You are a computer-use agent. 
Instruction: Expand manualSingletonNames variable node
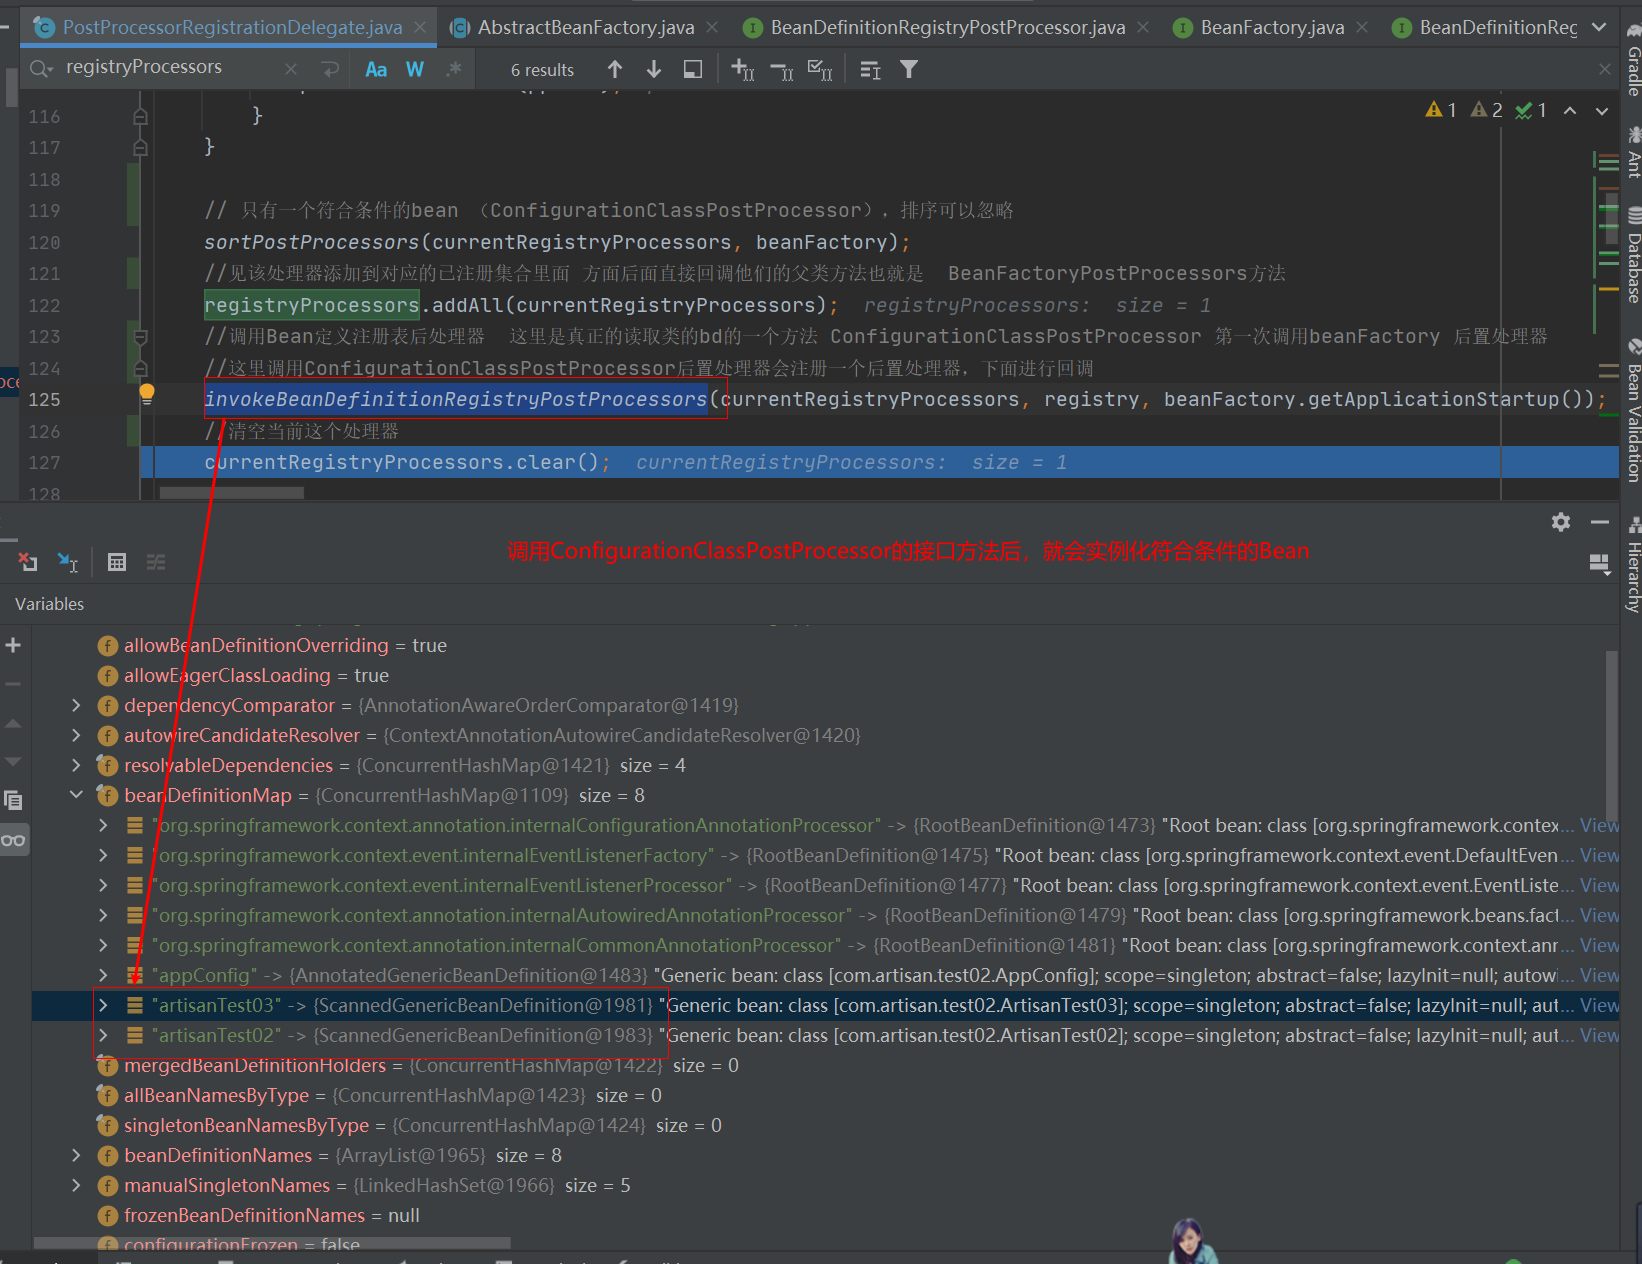[76, 1185]
